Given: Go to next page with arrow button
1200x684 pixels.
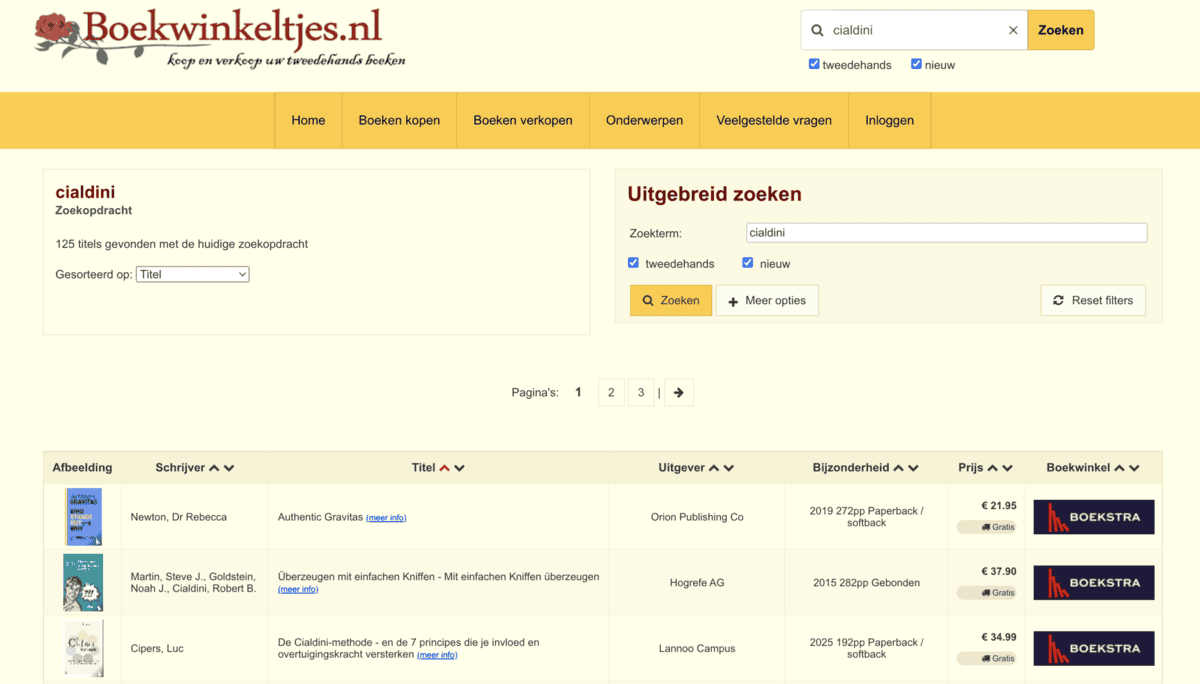Looking at the screenshot, I should coord(679,393).
